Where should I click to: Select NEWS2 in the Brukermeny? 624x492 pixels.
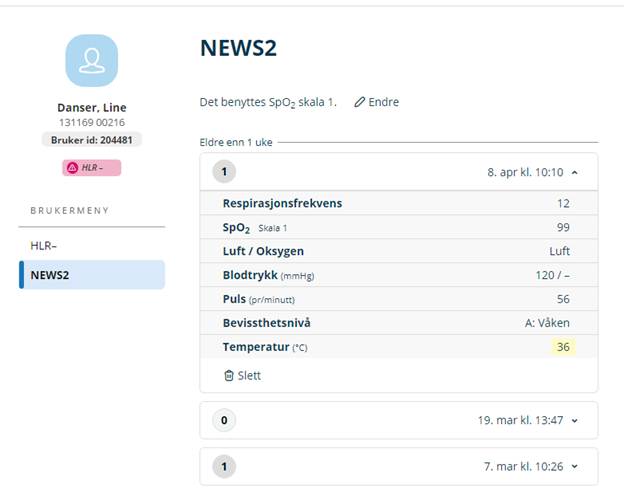tap(50, 275)
